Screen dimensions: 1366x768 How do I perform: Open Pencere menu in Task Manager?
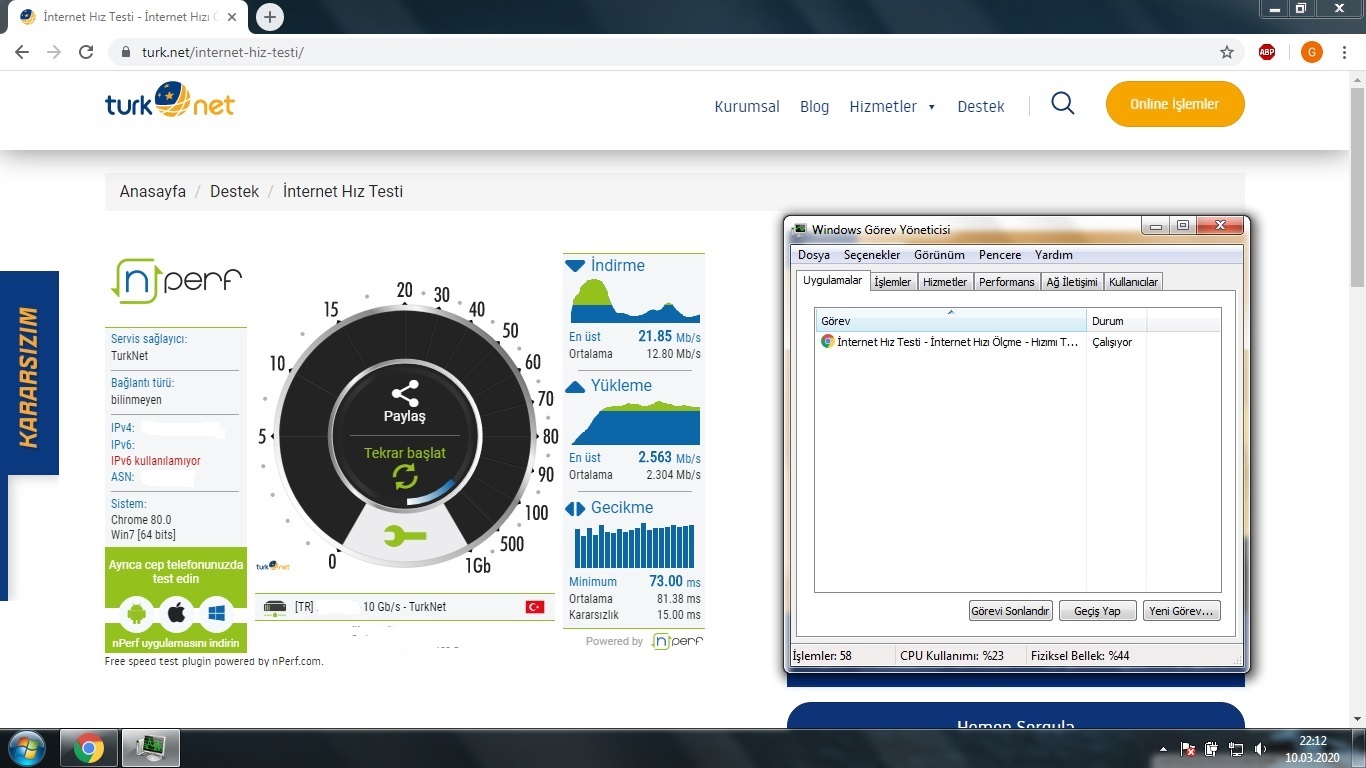click(x=1000, y=255)
